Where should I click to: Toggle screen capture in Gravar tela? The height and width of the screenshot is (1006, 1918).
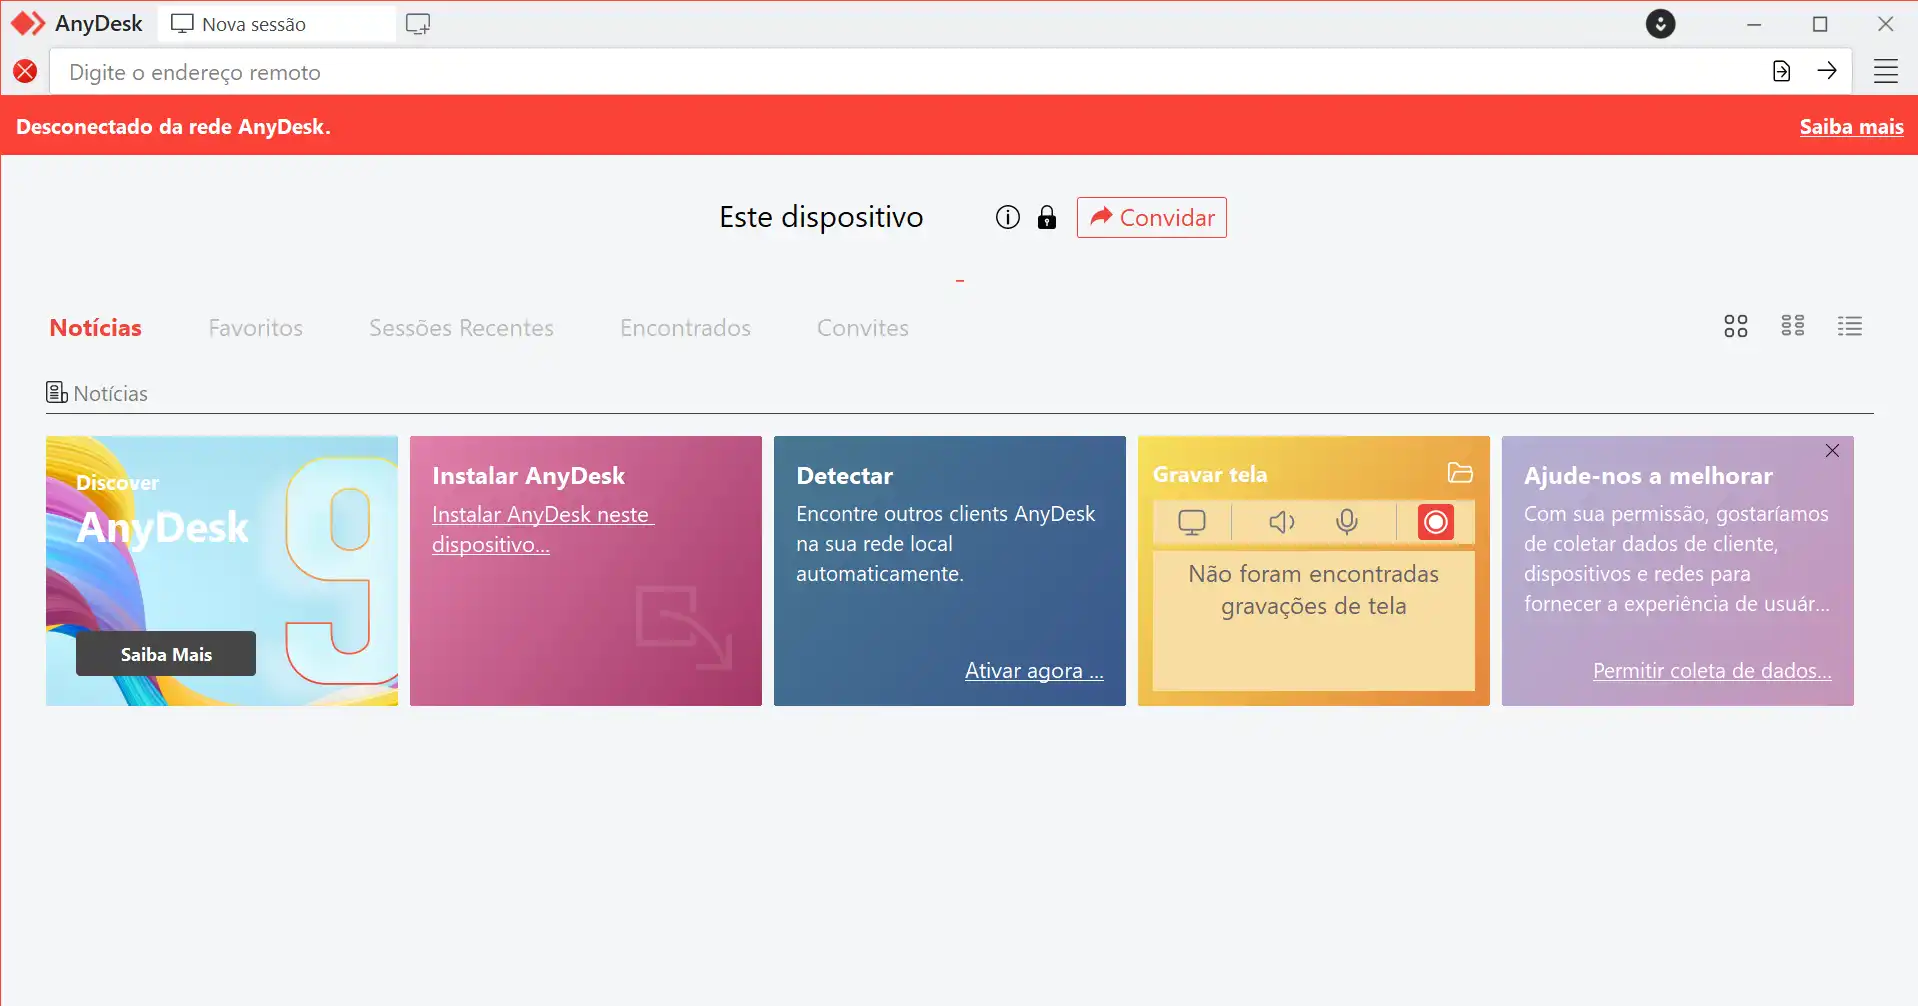[x=1192, y=522]
